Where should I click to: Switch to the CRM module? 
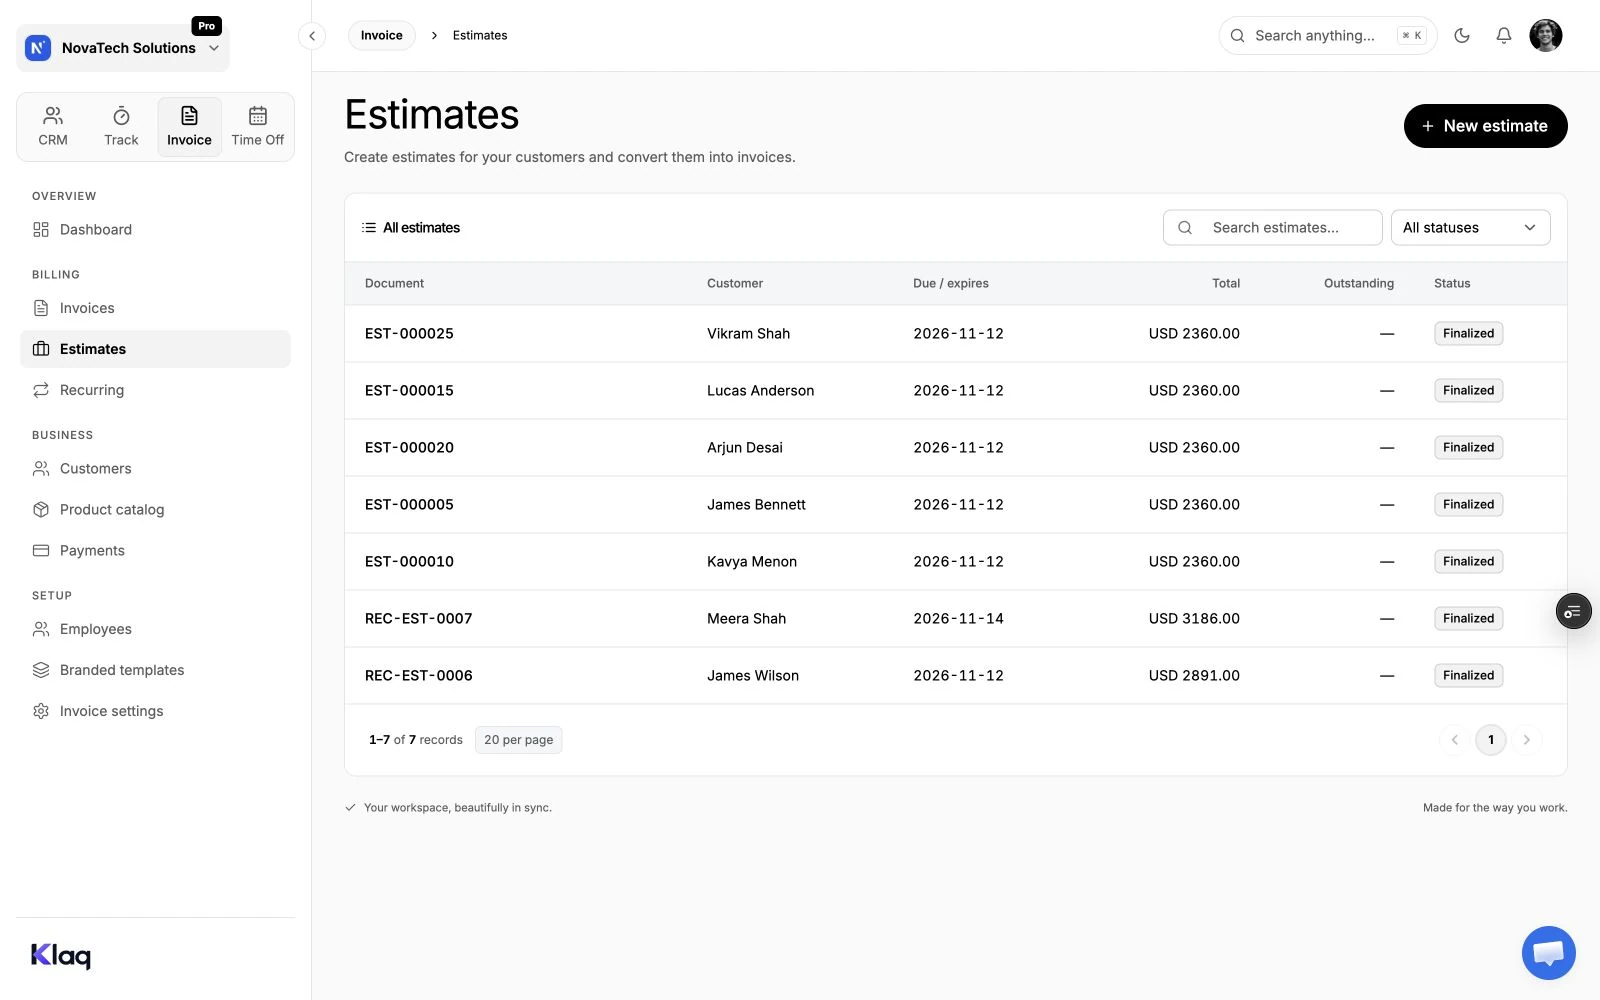[53, 127]
